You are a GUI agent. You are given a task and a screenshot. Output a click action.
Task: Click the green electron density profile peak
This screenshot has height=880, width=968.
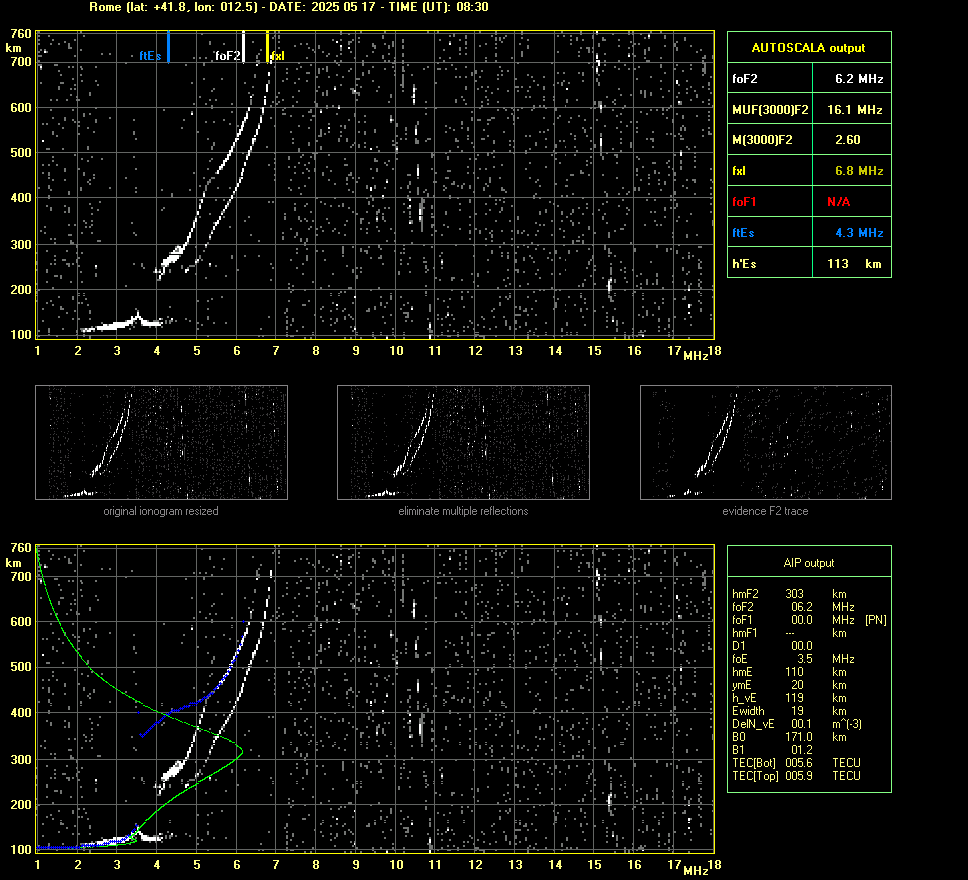tap(241, 752)
